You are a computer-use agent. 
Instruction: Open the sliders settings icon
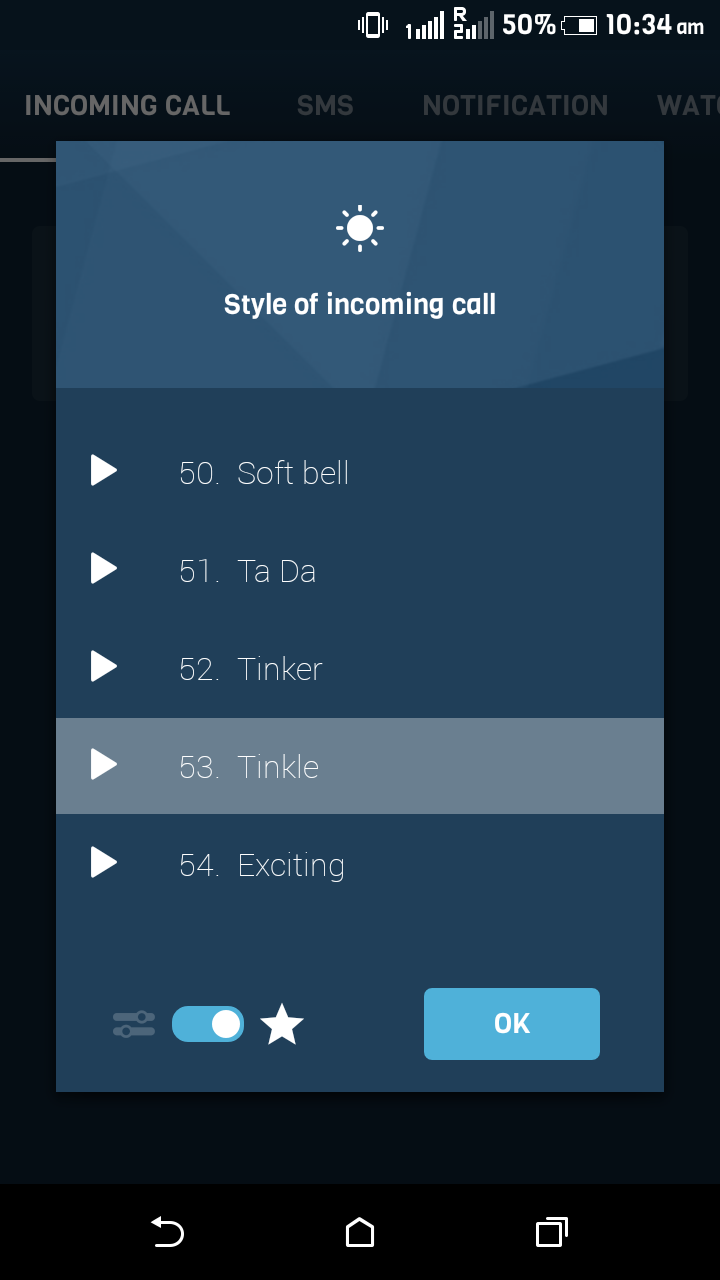134,1024
